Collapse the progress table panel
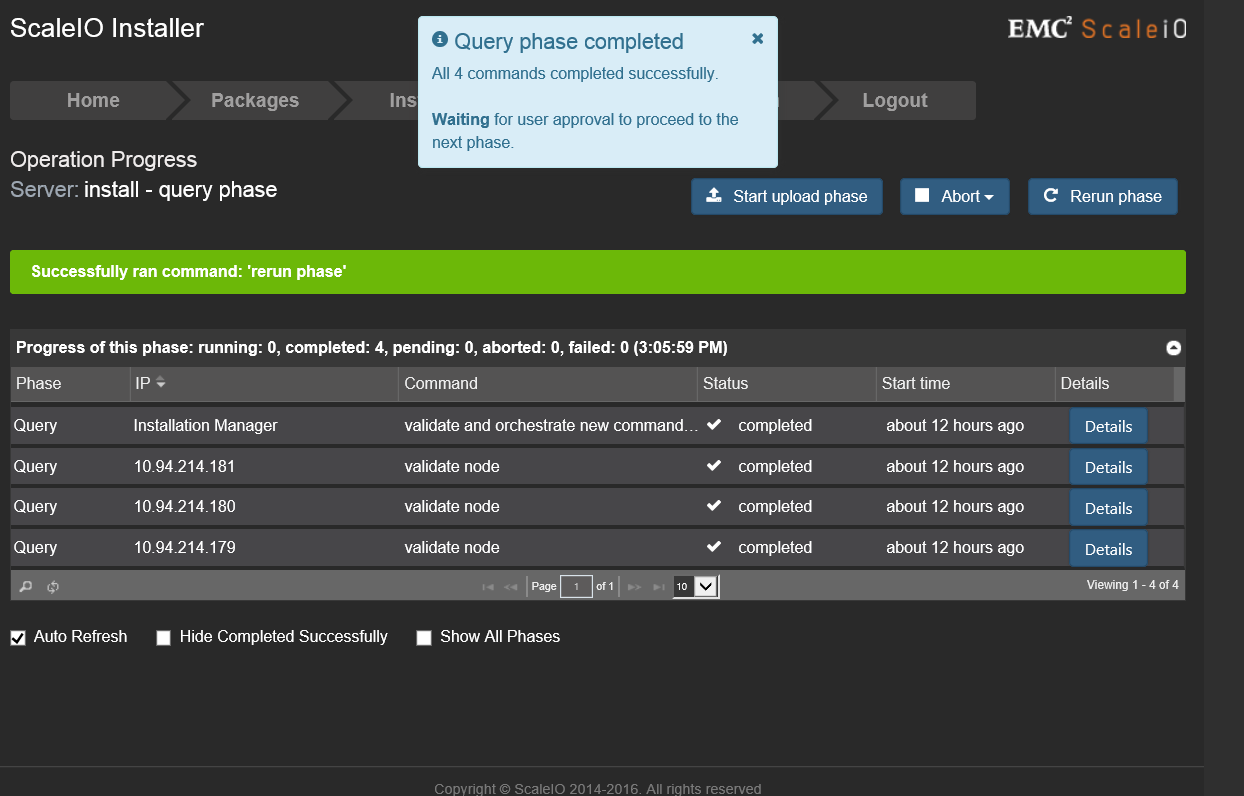The height and width of the screenshot is (796, 1244). [1174, 348]
